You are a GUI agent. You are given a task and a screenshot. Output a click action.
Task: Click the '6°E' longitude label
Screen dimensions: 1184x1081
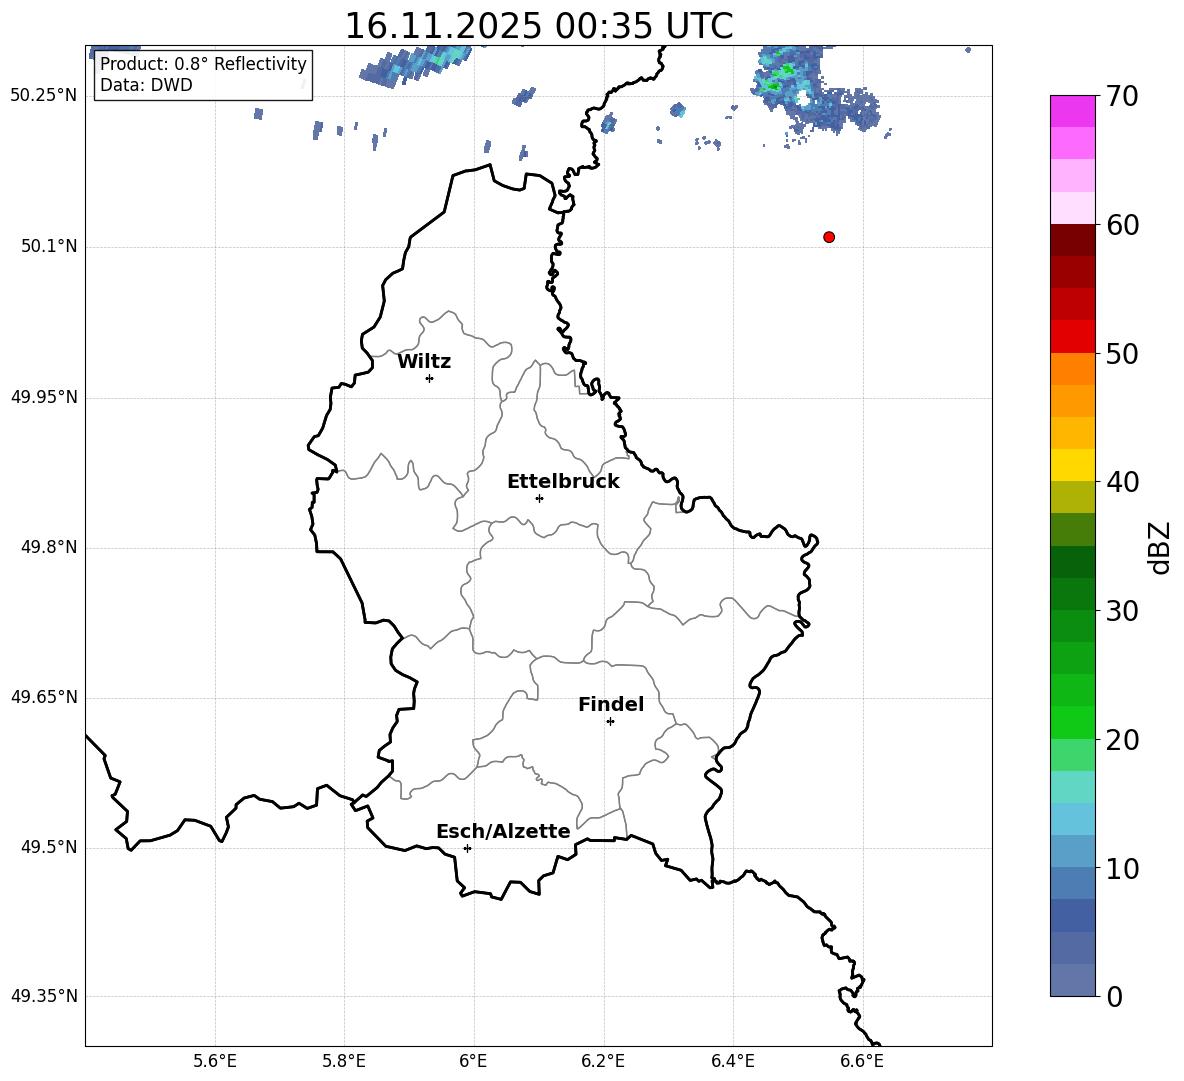click(x=473, y=1061)
